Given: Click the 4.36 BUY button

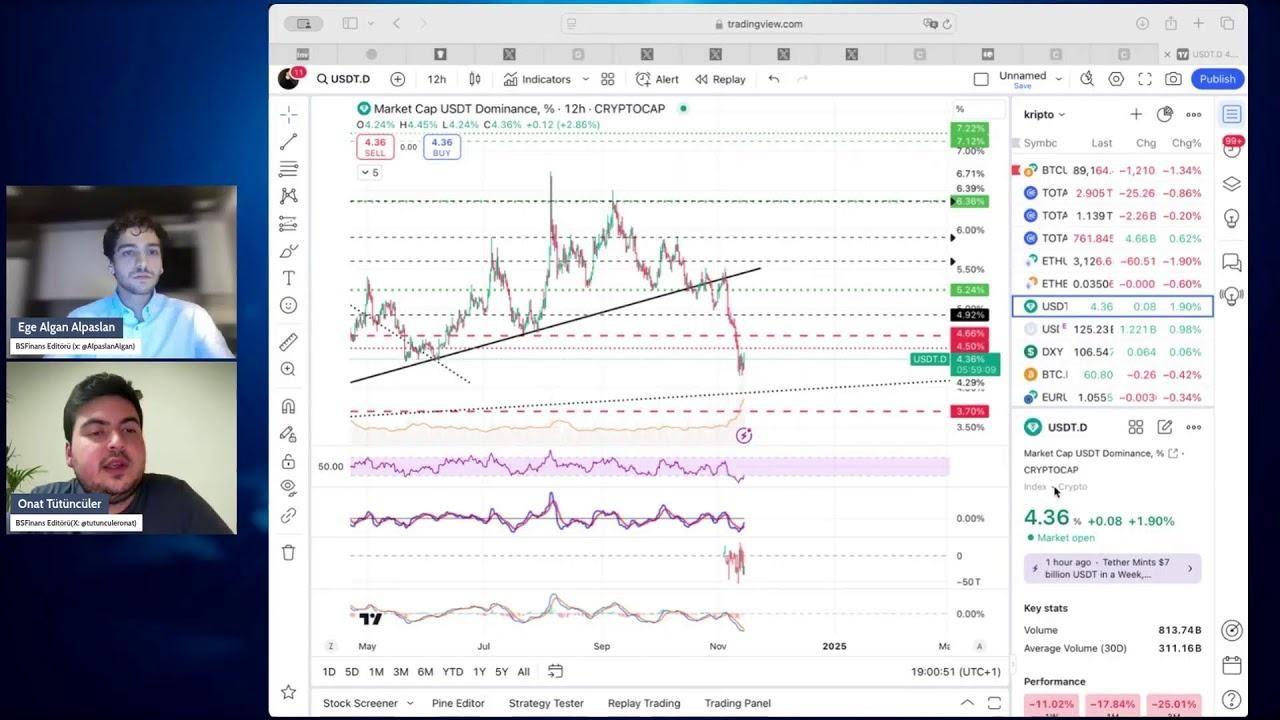Looking at the screenshot, I should 442,147.
